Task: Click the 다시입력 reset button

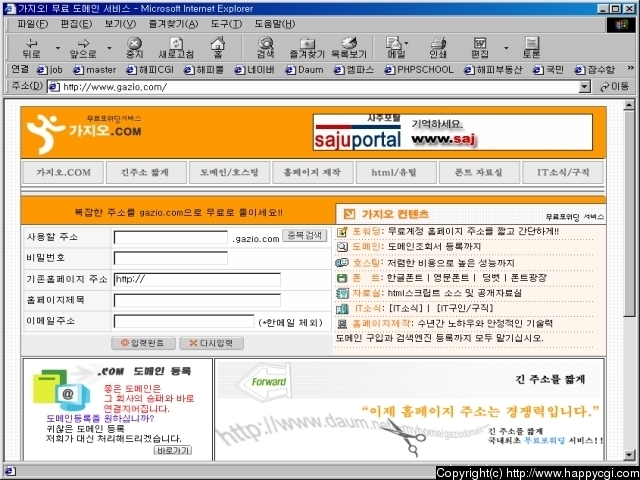Action: pyautogui.click(x=211, y=343)
